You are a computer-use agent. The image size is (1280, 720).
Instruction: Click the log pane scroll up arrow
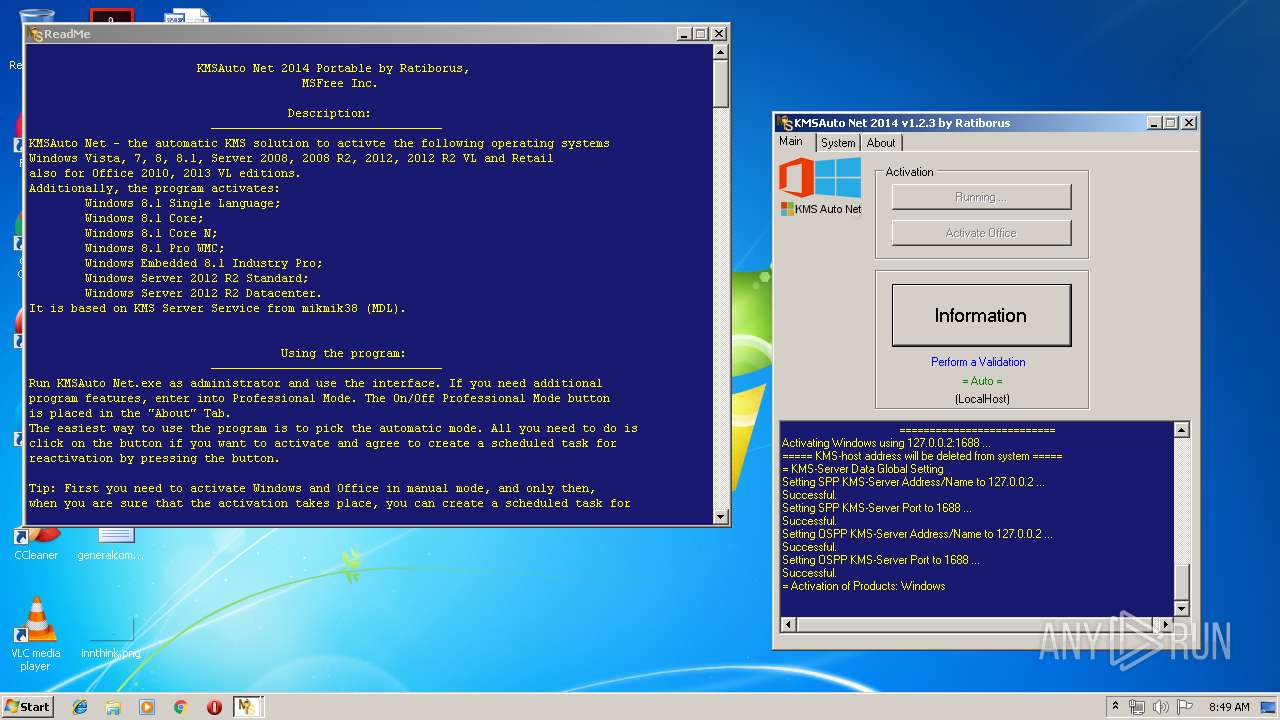click(1181, 430)
